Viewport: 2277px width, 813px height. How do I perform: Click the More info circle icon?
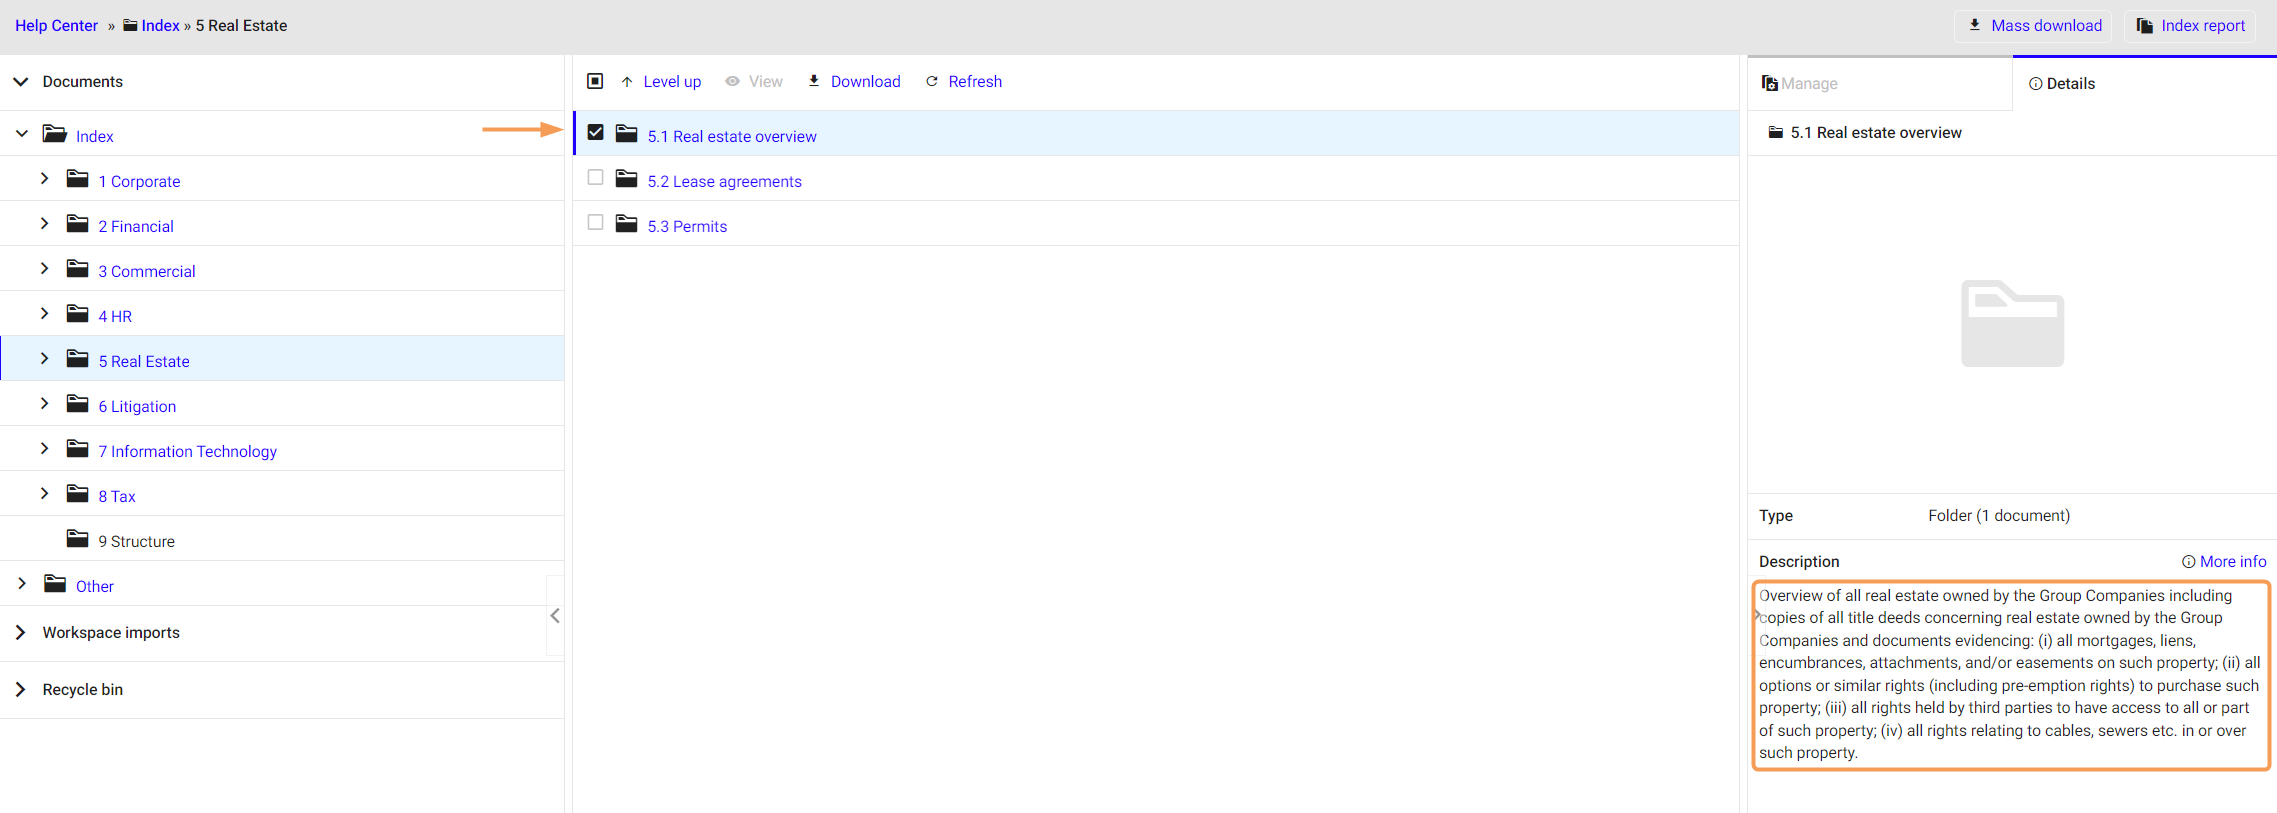pos(2188,562)
